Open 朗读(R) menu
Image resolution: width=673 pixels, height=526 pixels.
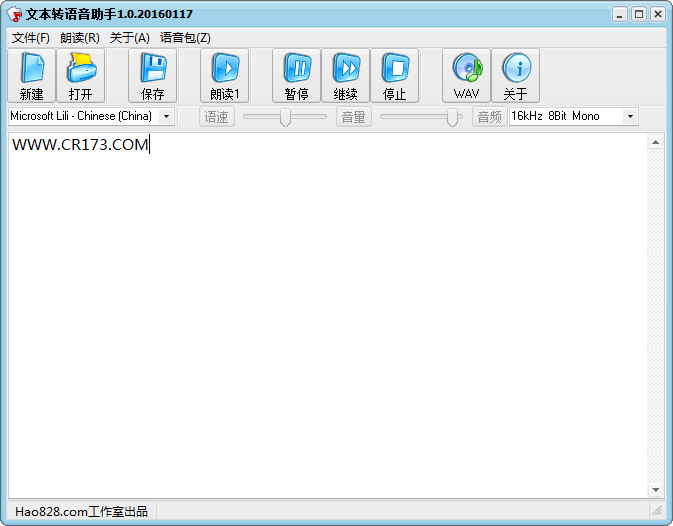coord(80,38)
